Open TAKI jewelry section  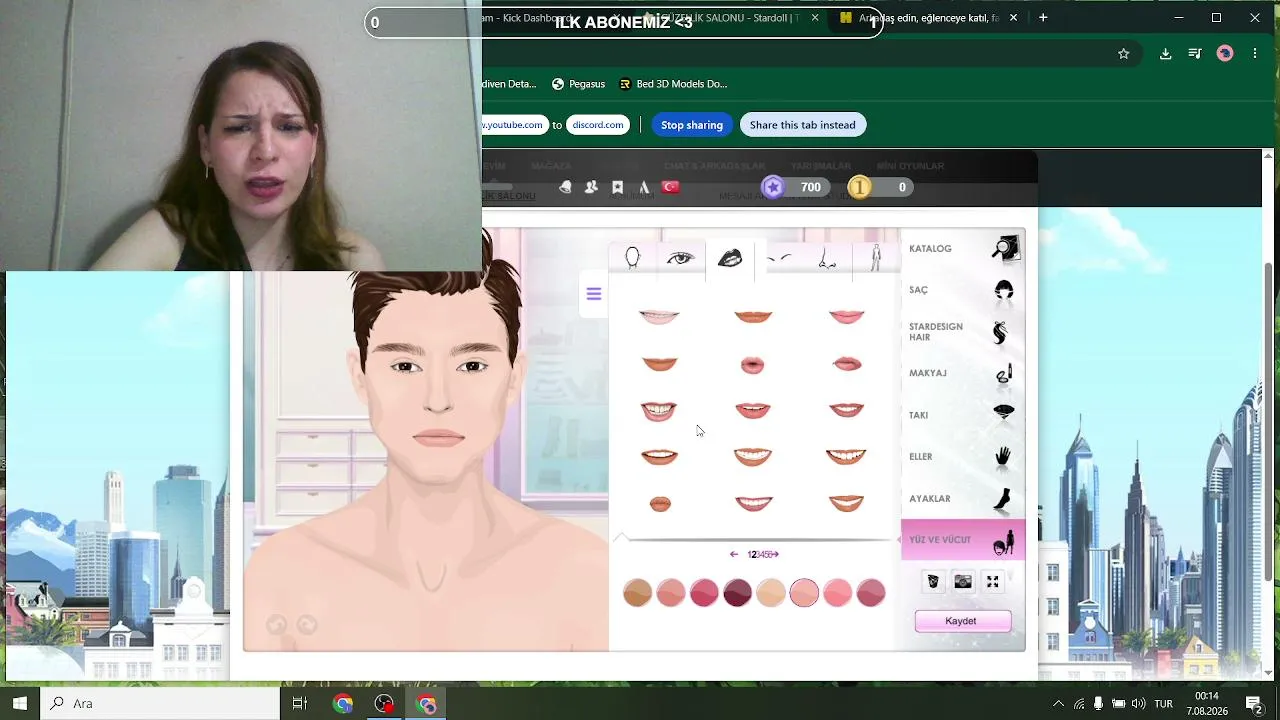[x=962, y=415]
